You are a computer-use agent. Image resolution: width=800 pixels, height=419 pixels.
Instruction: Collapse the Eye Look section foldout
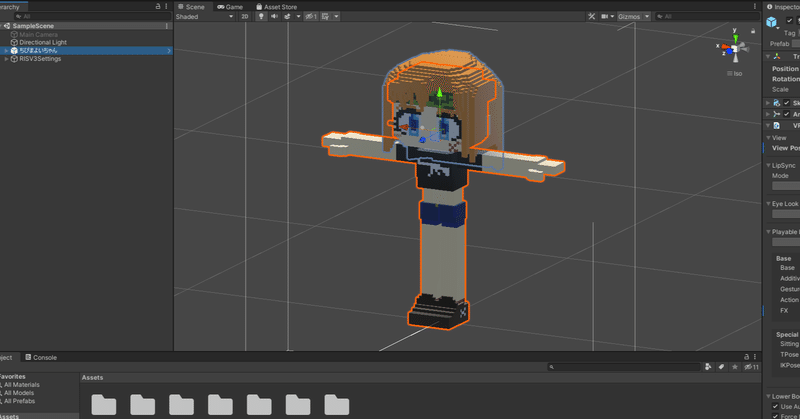tap(768, 204)
